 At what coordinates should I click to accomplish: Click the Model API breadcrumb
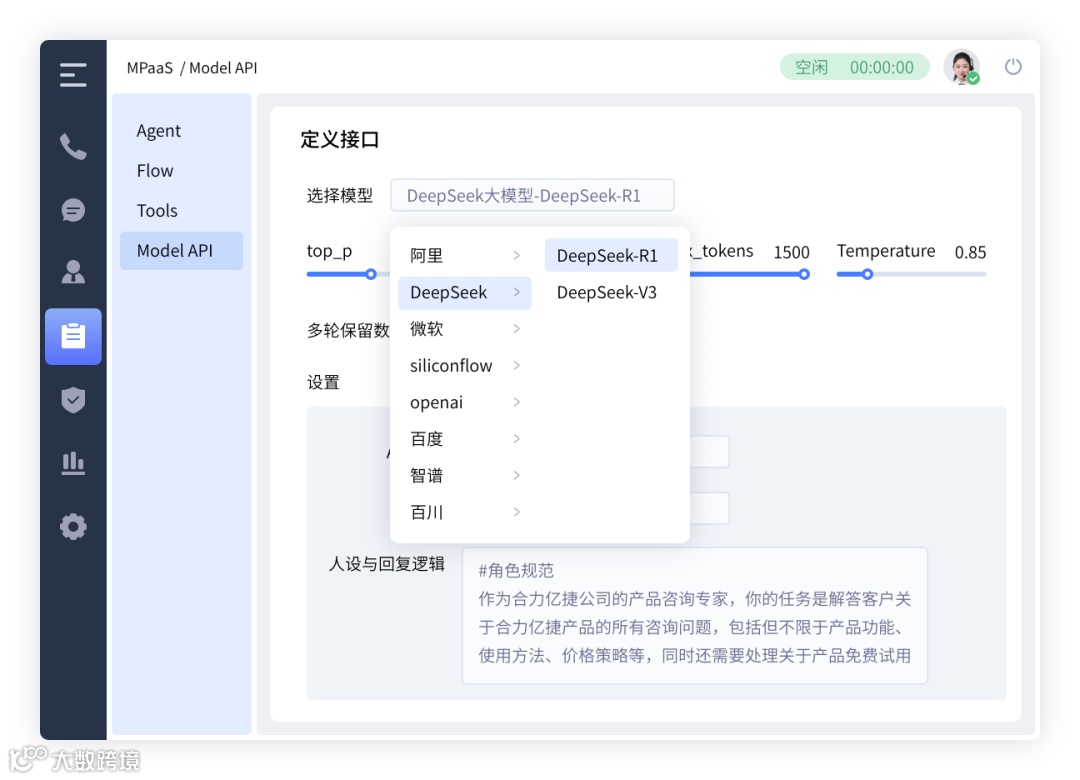223,68
